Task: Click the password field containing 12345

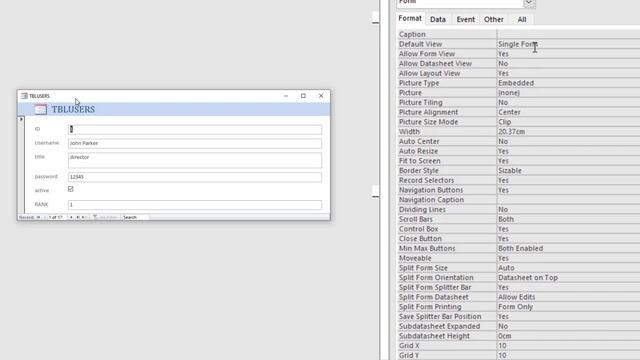Action: 195,177
